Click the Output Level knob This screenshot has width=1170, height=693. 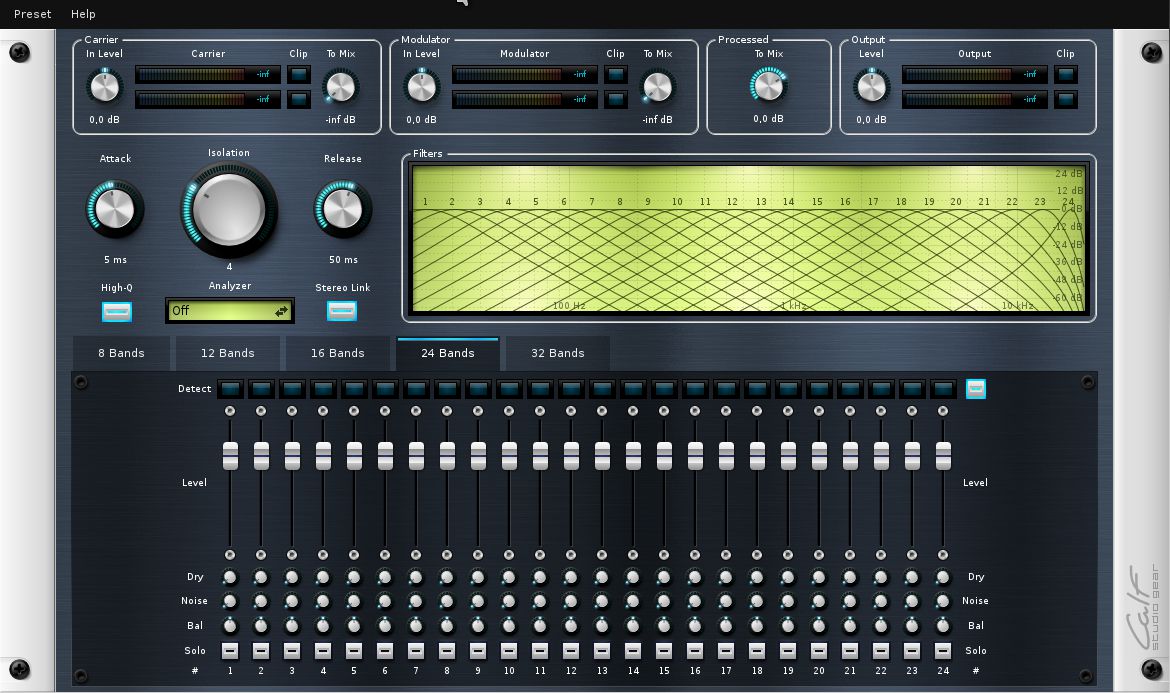871,87
